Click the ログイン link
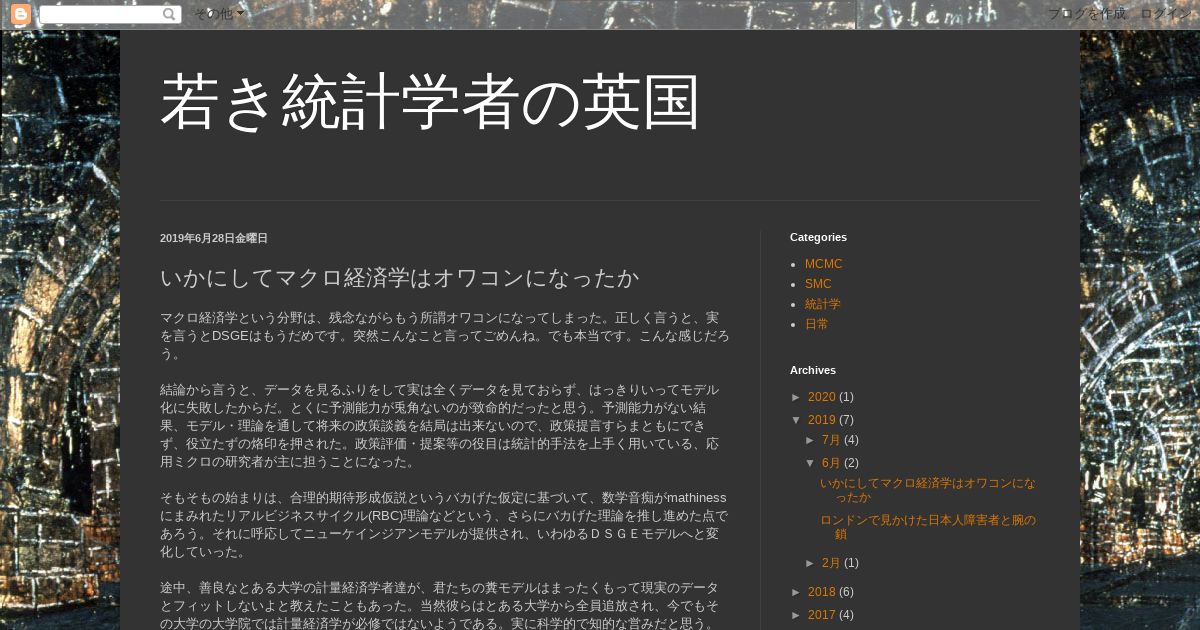1200x630 pixels. click(x=1168, y=14)
